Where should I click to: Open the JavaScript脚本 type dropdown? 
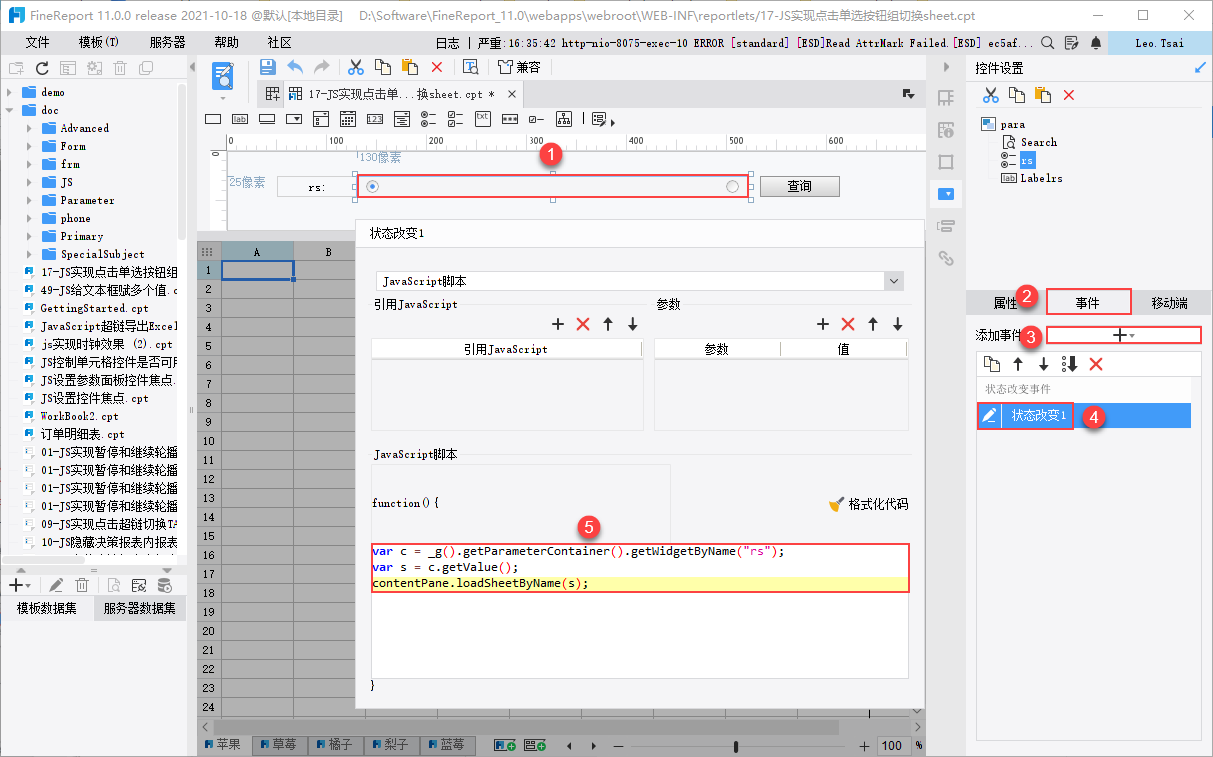coord(894,282)
